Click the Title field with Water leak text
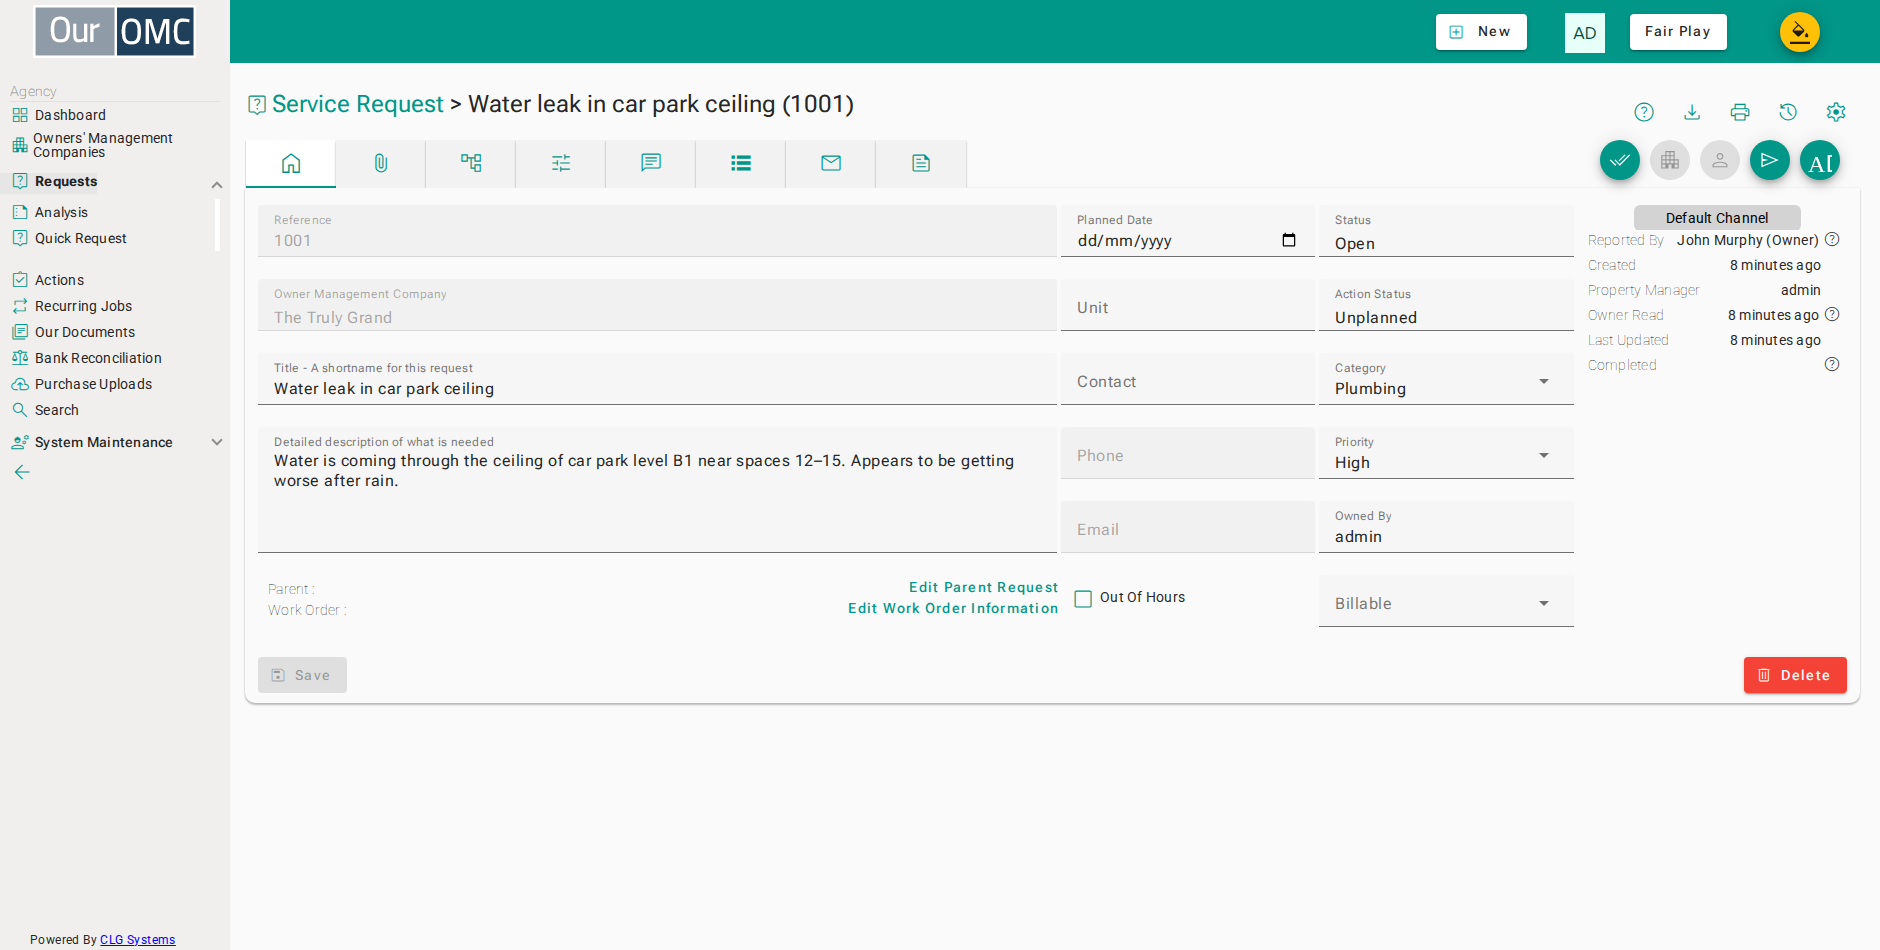Viewport: 1880px width, 950px height. pos(657,380)
